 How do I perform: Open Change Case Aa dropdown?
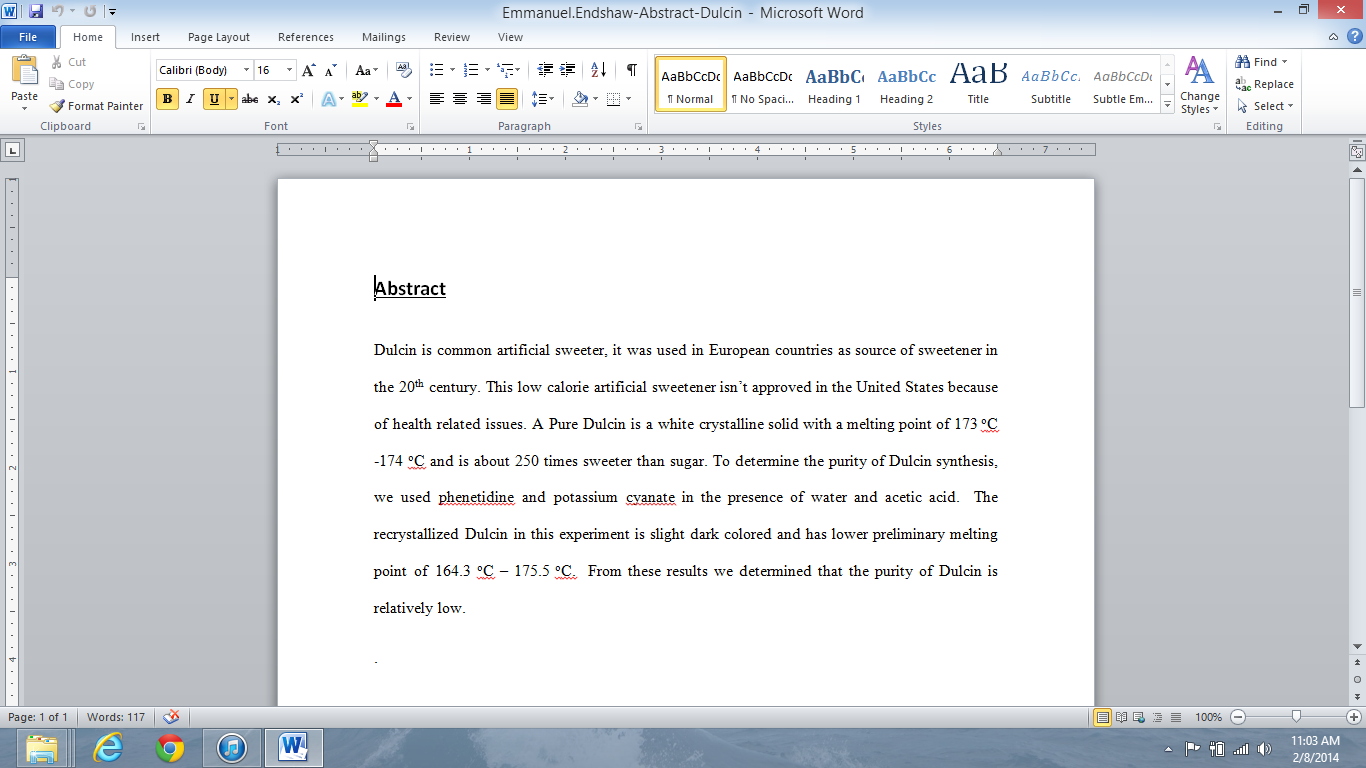pyautogui.click(x=367, y=70)
